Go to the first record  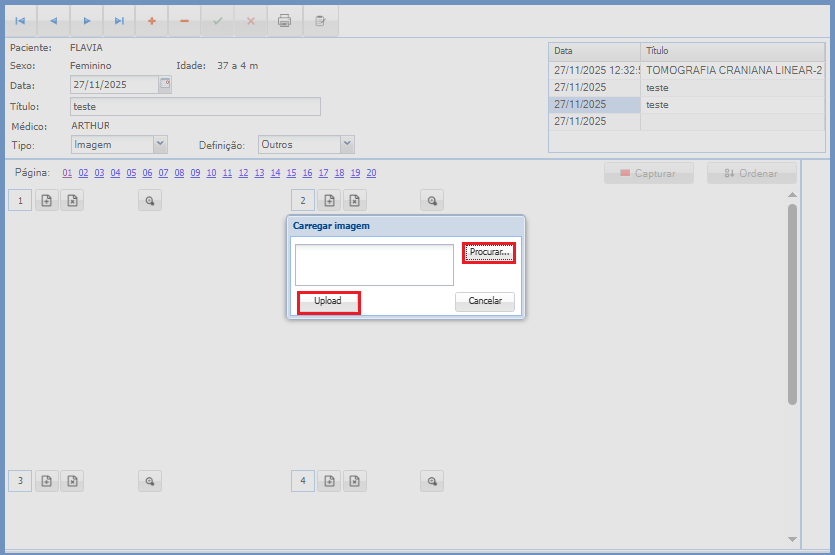[x=20, y=21]
